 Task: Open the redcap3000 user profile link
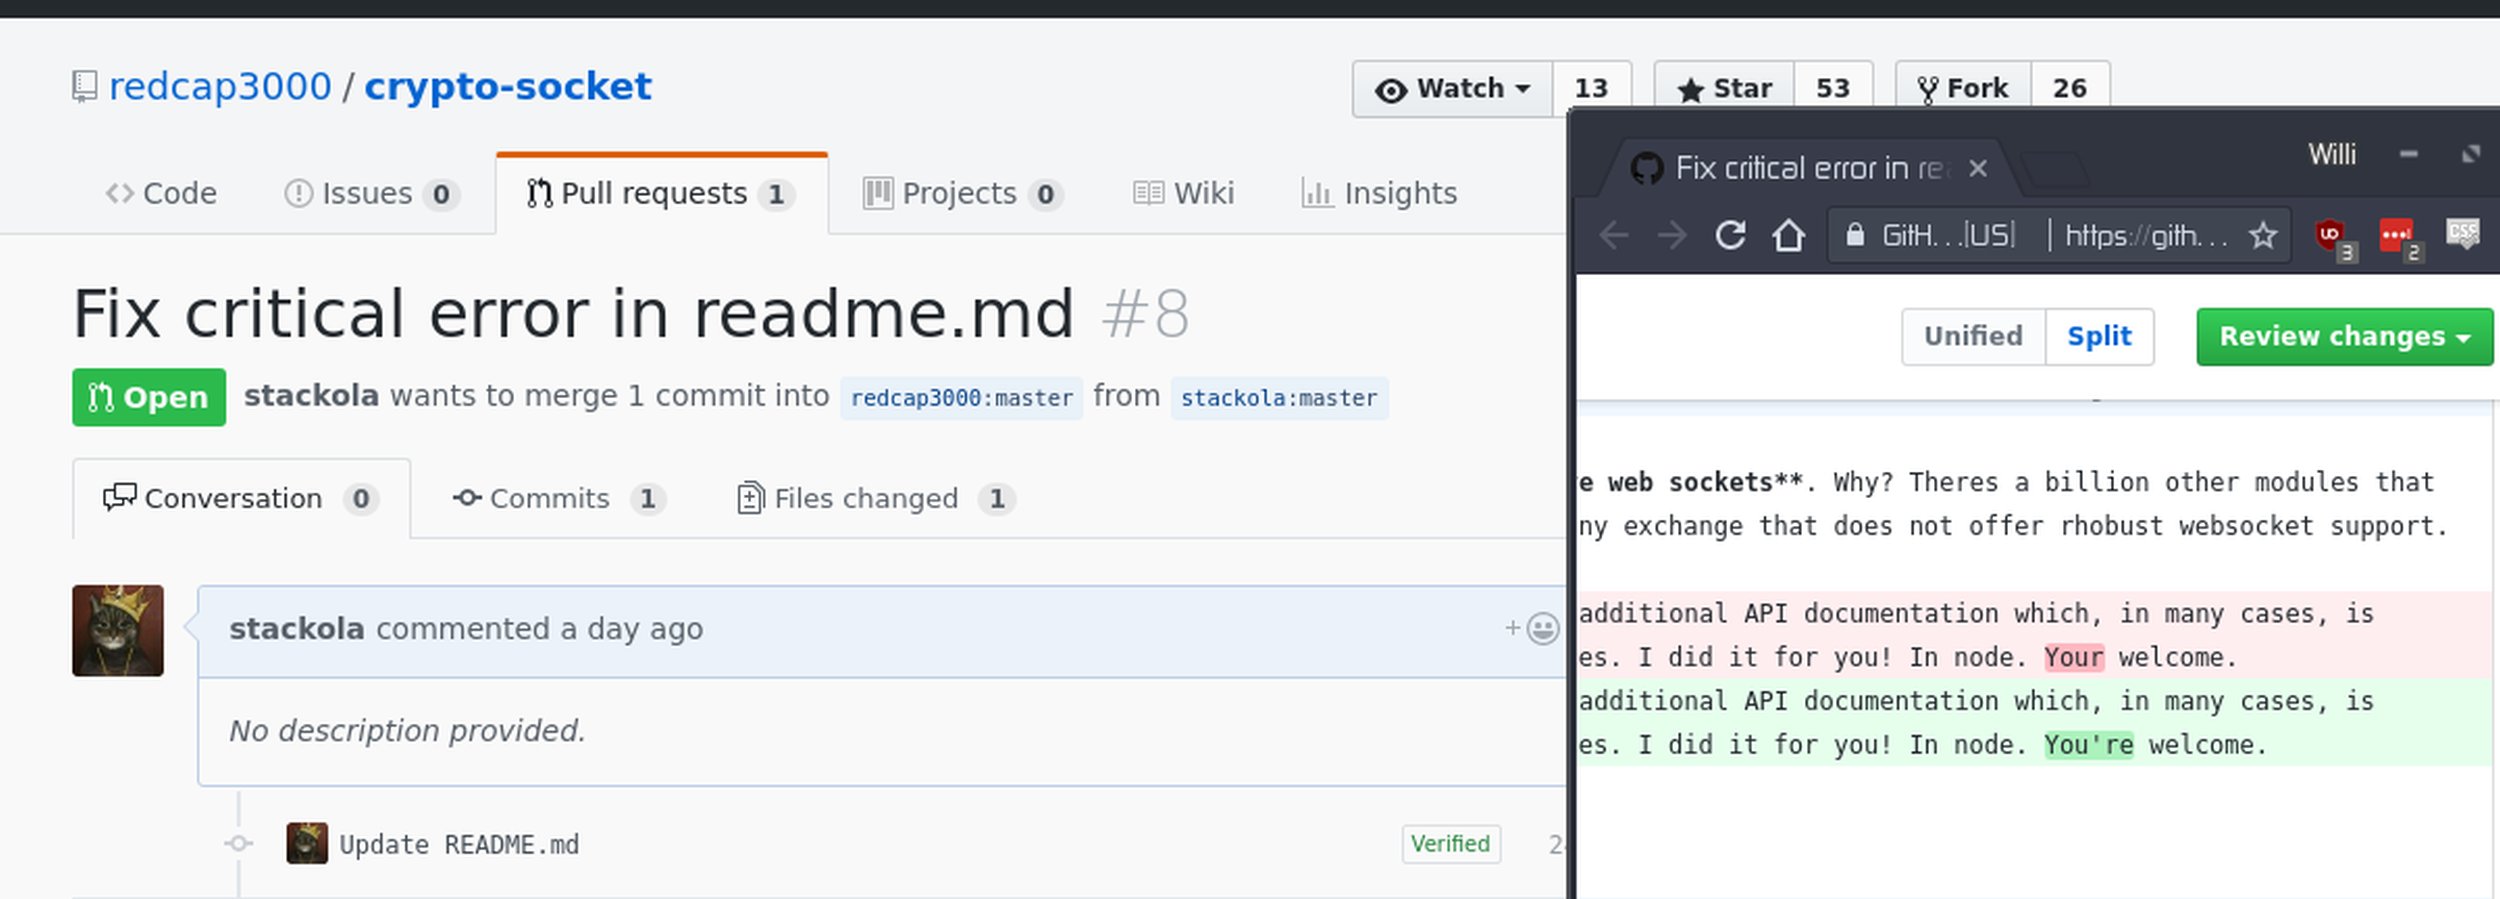[220, 87]
